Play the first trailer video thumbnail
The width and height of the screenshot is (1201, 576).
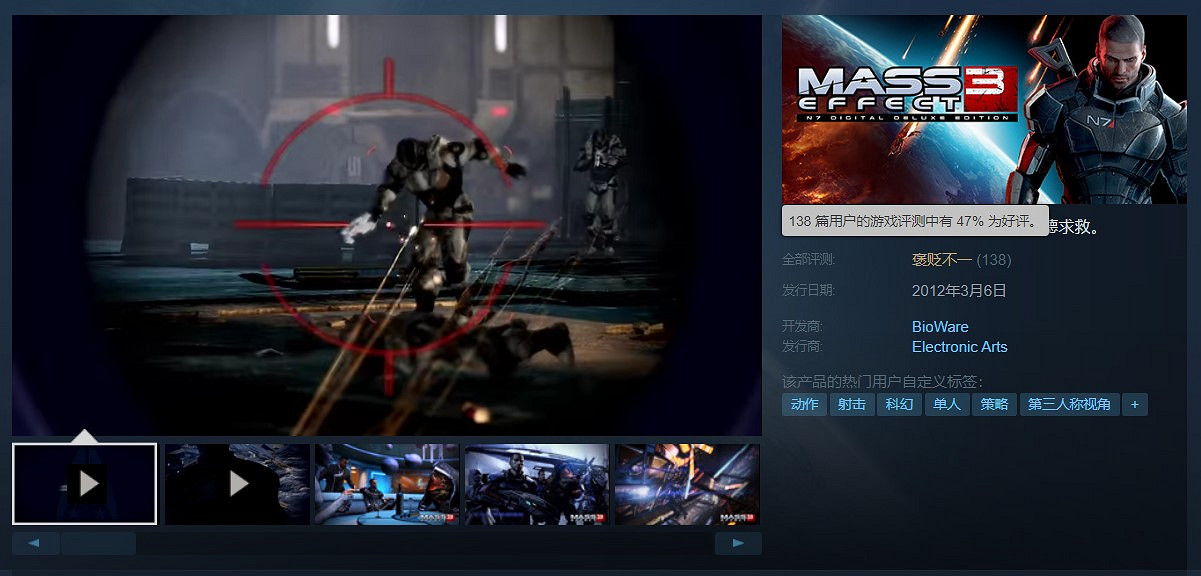[85, 484]
